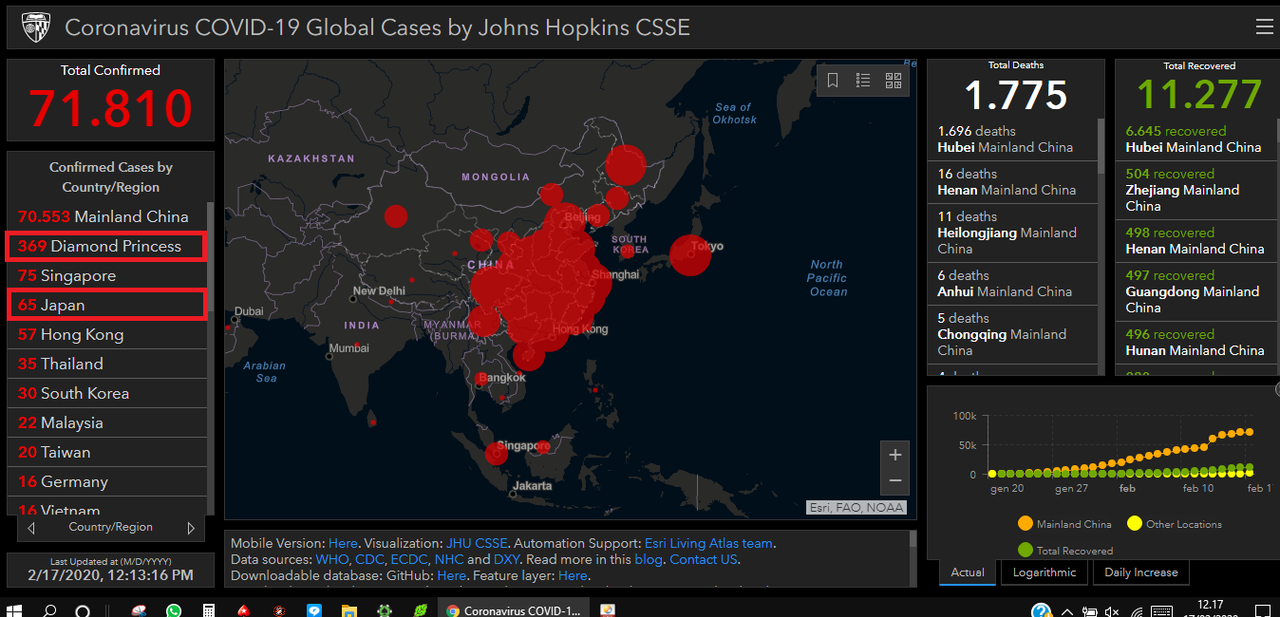The image size is (1280, 617).
Task: Go to previous Country/Region list page arrow
Action: coord(31,527)
